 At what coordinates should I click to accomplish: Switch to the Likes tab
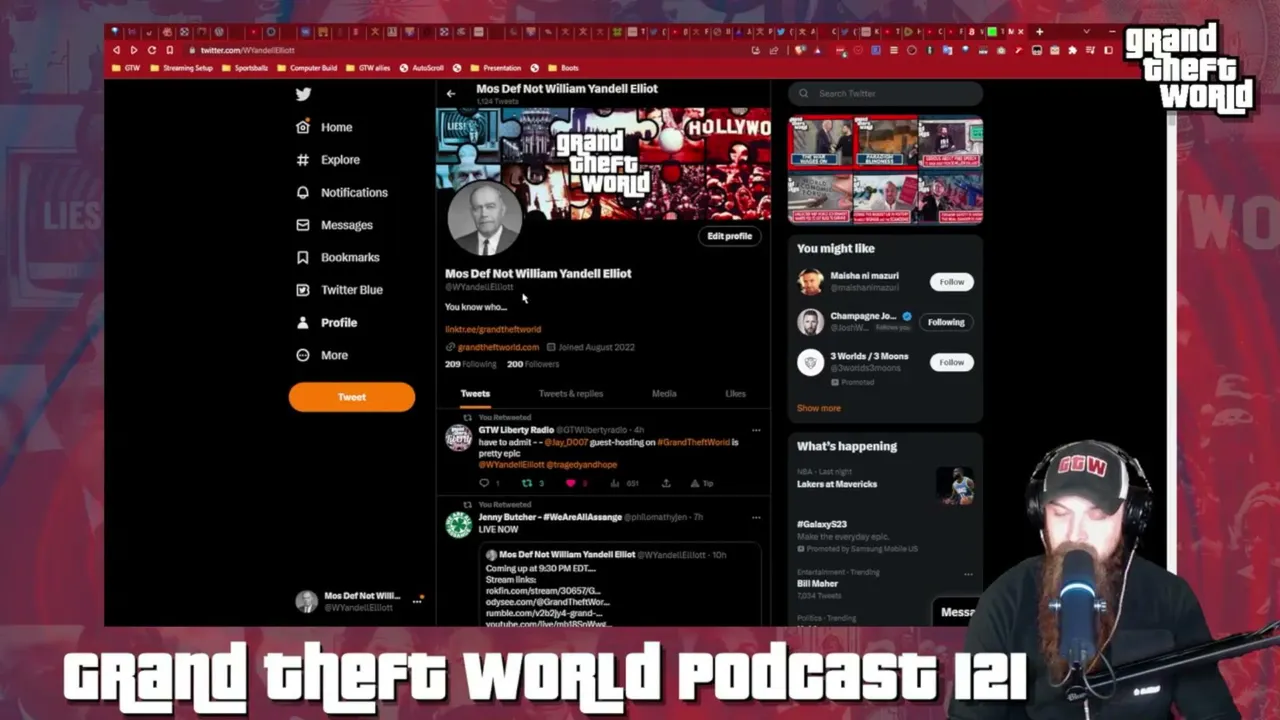tap(735, 394)
